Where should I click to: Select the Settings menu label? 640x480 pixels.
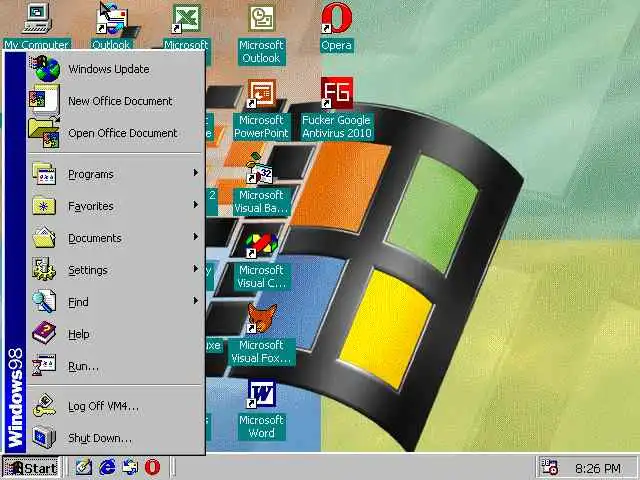[88, 270]
